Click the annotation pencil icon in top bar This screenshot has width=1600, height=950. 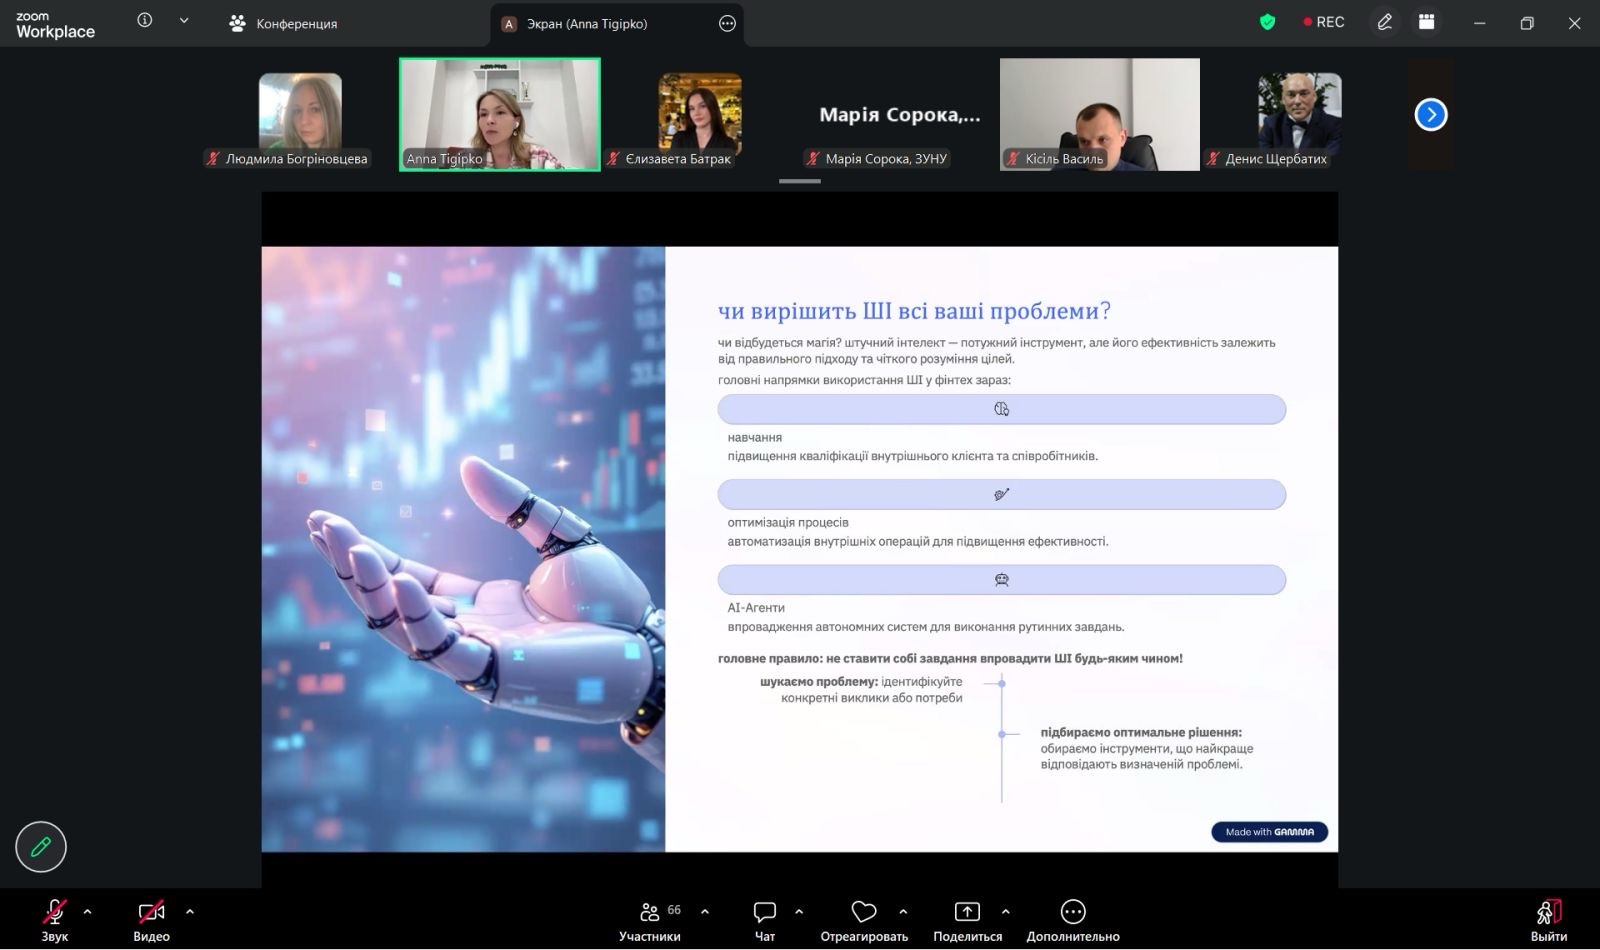pos(1384,22)
